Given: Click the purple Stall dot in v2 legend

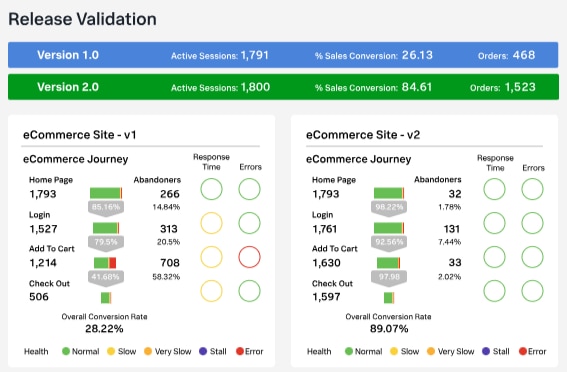Looking at the screenshot, I should (486, 351).
